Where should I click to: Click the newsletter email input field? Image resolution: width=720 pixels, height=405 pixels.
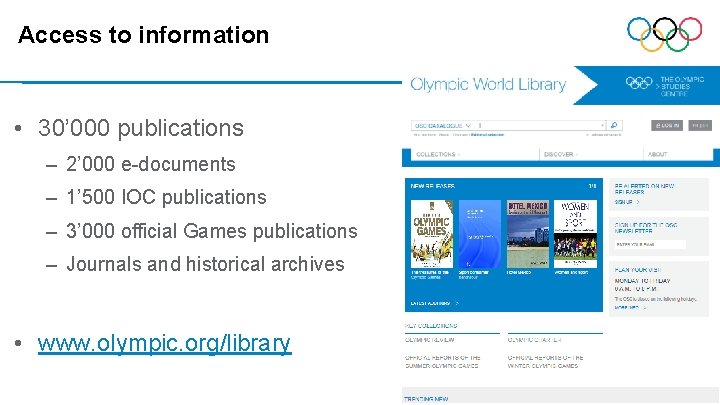pyautogui.click(x=650, y=245)
